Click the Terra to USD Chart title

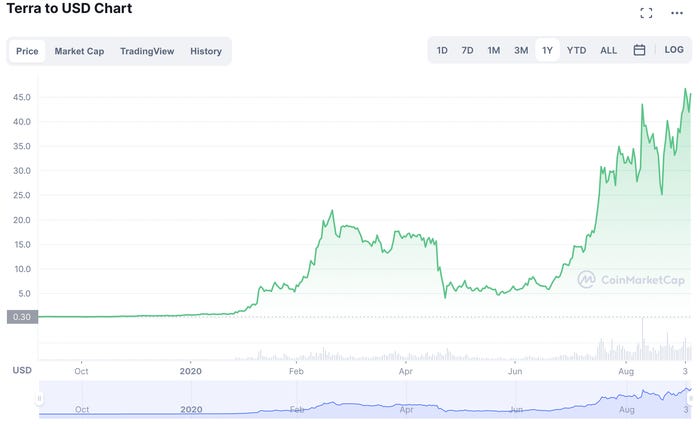coord(69,8)
